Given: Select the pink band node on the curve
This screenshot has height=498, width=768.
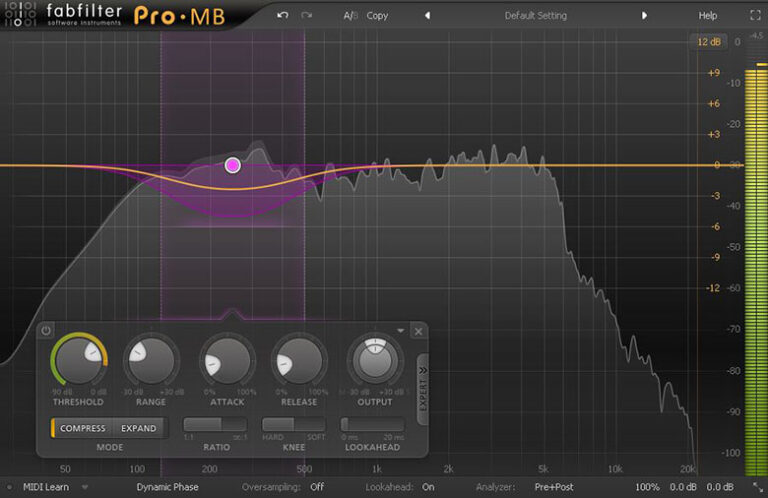Looking at the screenshot, I should [233, 164].
